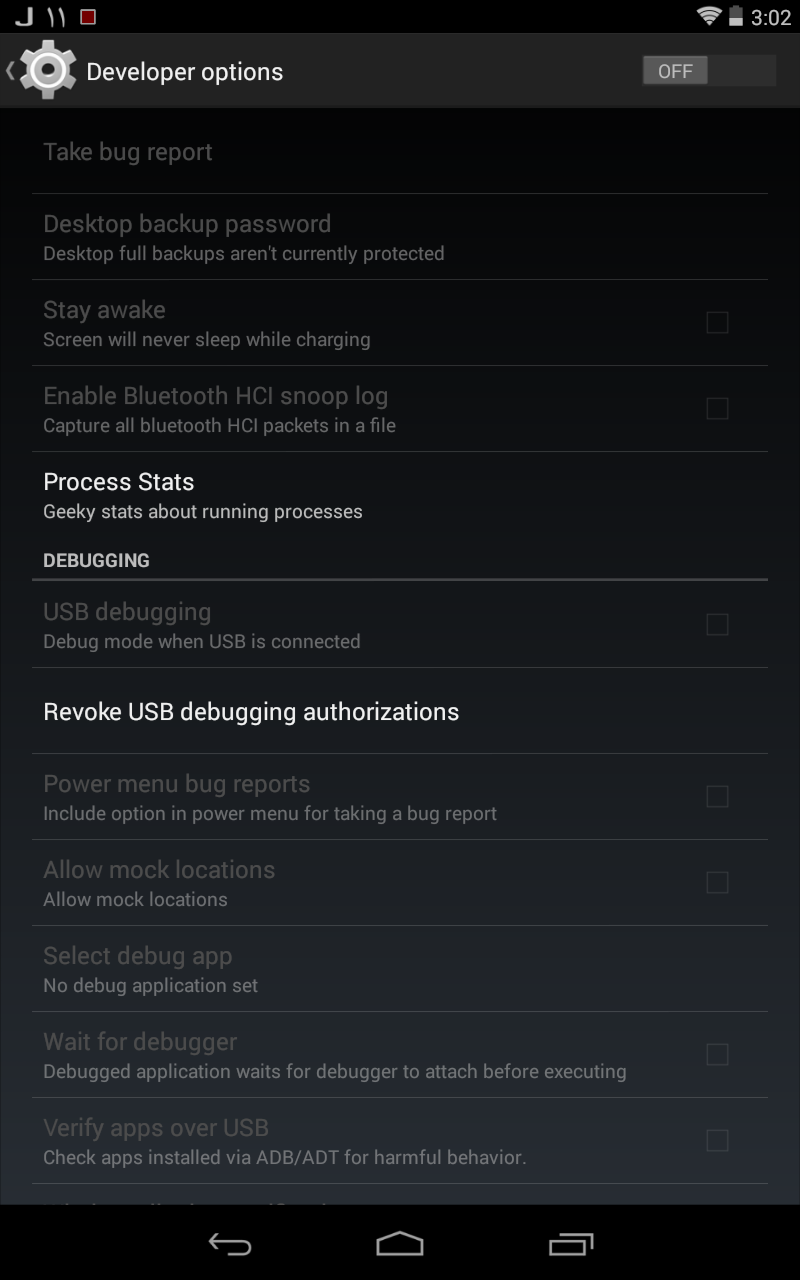
Task: Check the Stay awake checkbox
Action: pos(717,323)
